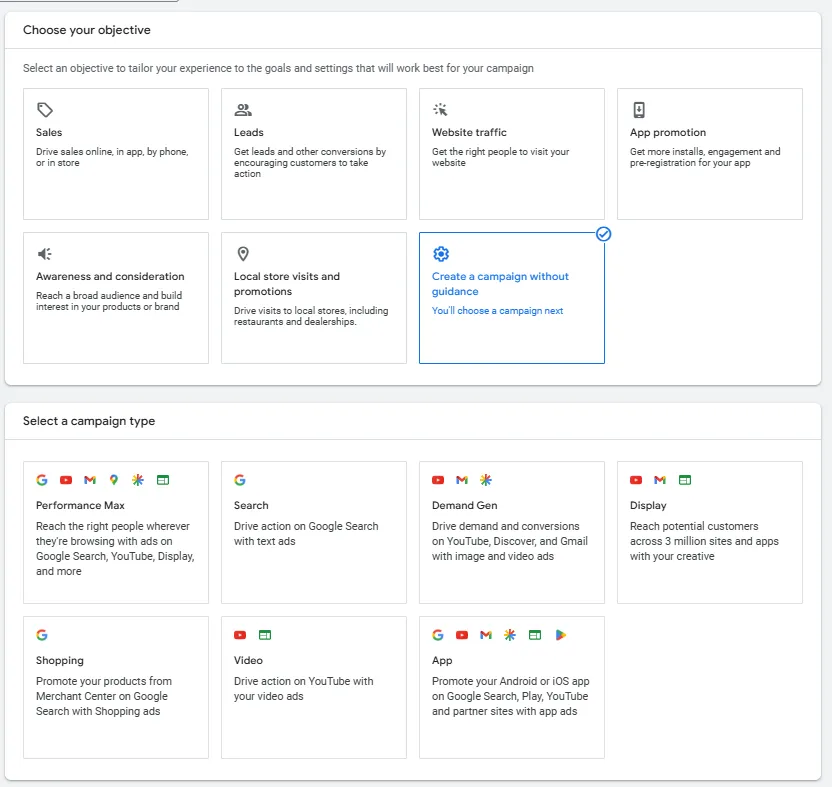This screenshot has height=787, width=832.
Task: Click the gear icon for campaign without guidance
Action: [x=441, y=254]
